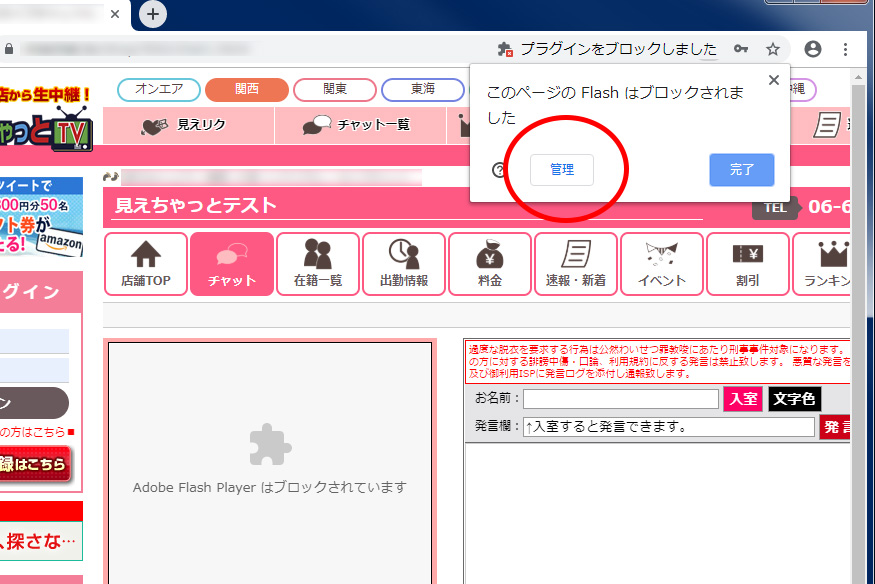875x584 pixels.
Task: Click the blocked Flash plugin puzzle piece
Action: [270, 445]
